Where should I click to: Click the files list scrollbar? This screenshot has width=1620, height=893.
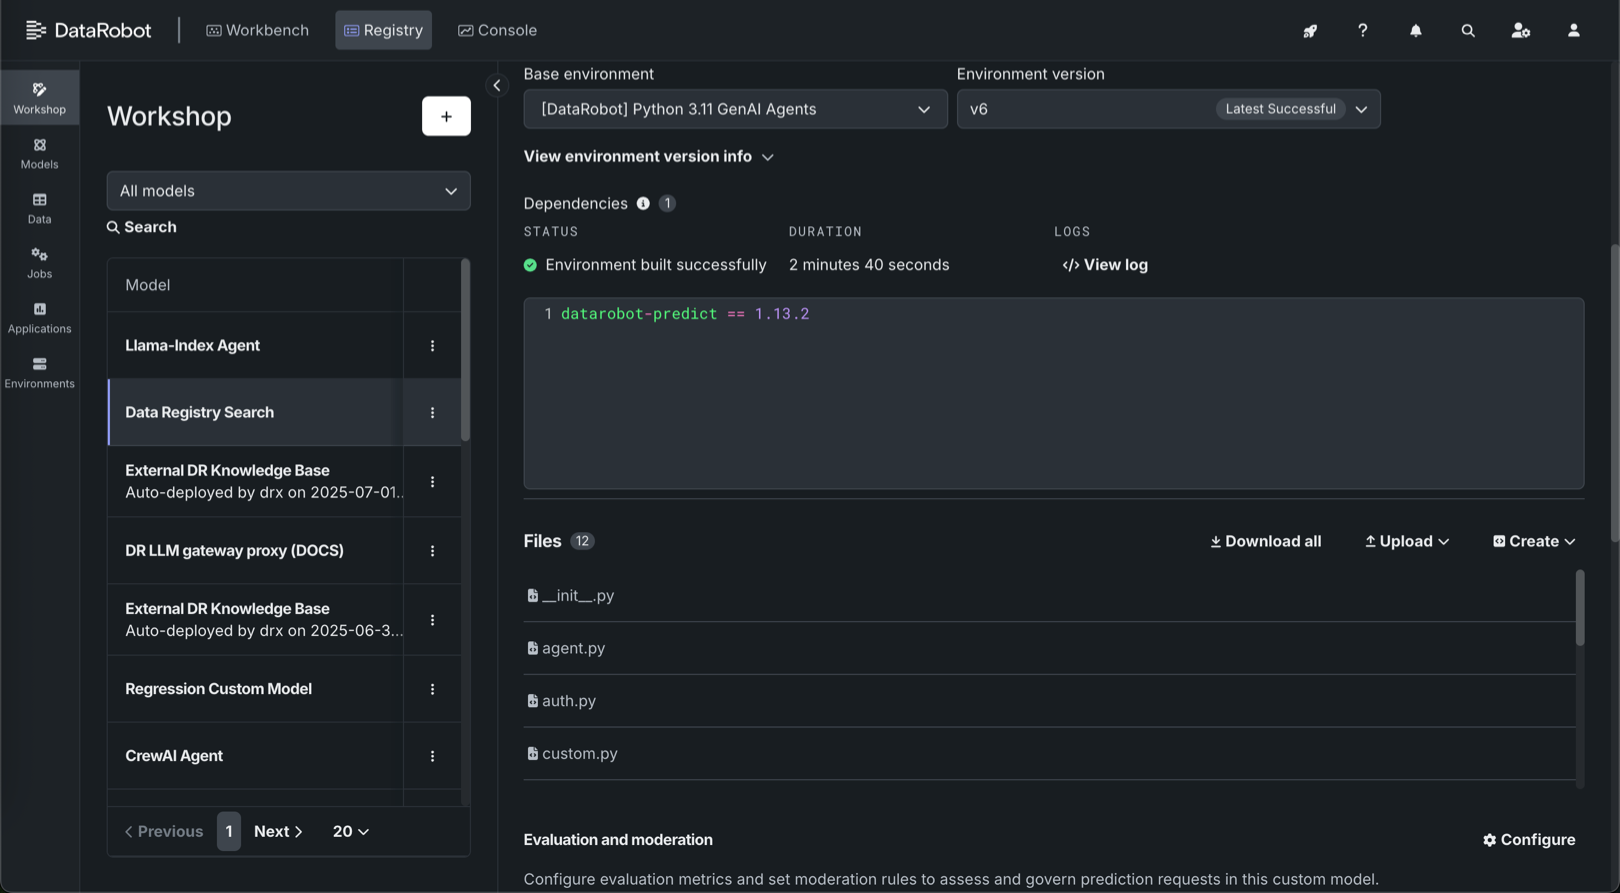1579,608
